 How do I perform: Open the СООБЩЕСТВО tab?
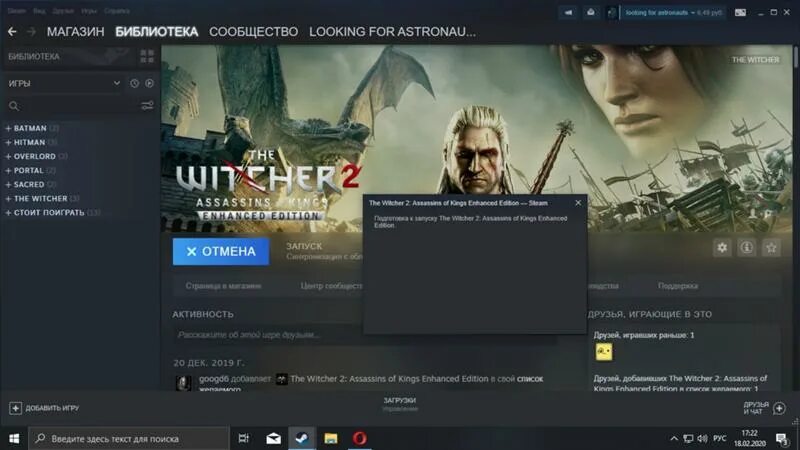[253, 32]
